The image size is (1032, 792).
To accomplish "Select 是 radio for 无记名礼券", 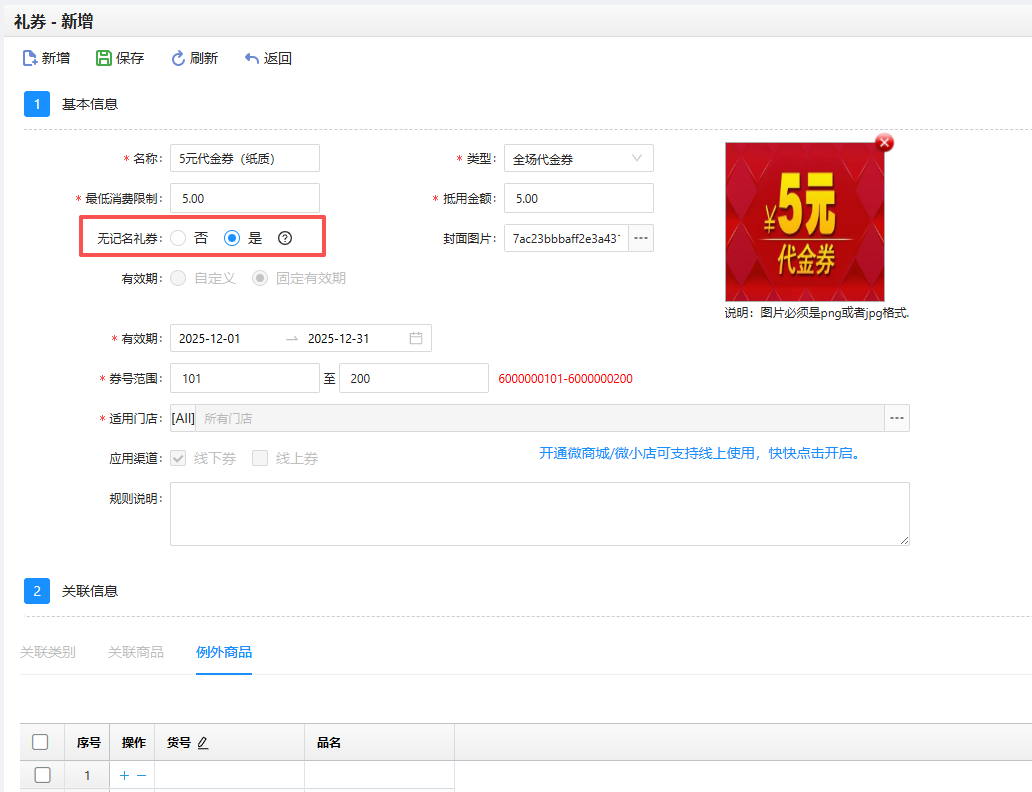I will [x=232, y=238].
